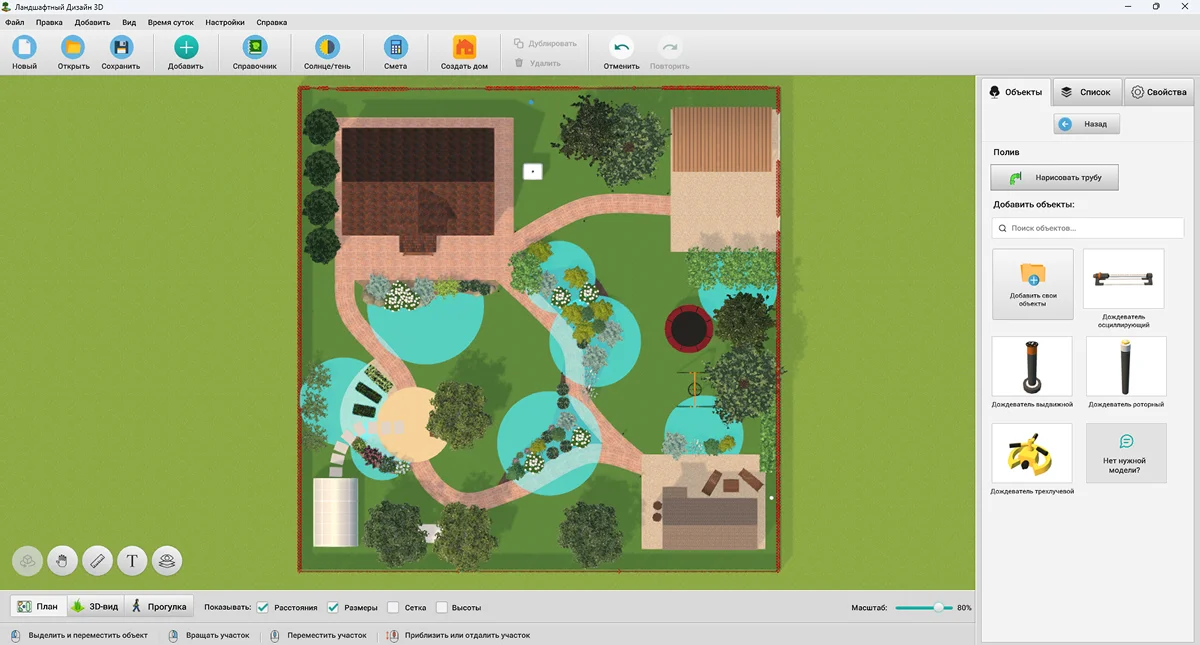Screen dimensions: 1200x645
Task: Open the Файл menu
Action: [x=15, y=22]
